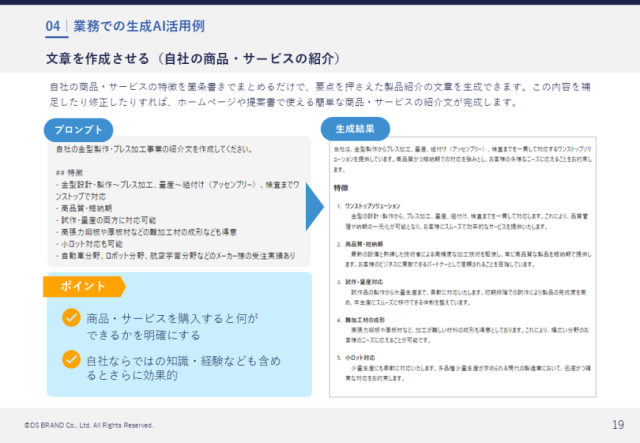Image resolution: width=640 pixels, height=443 pixels.
Task: Click the 特徴 heading in generated result
Action: point(341,188)
